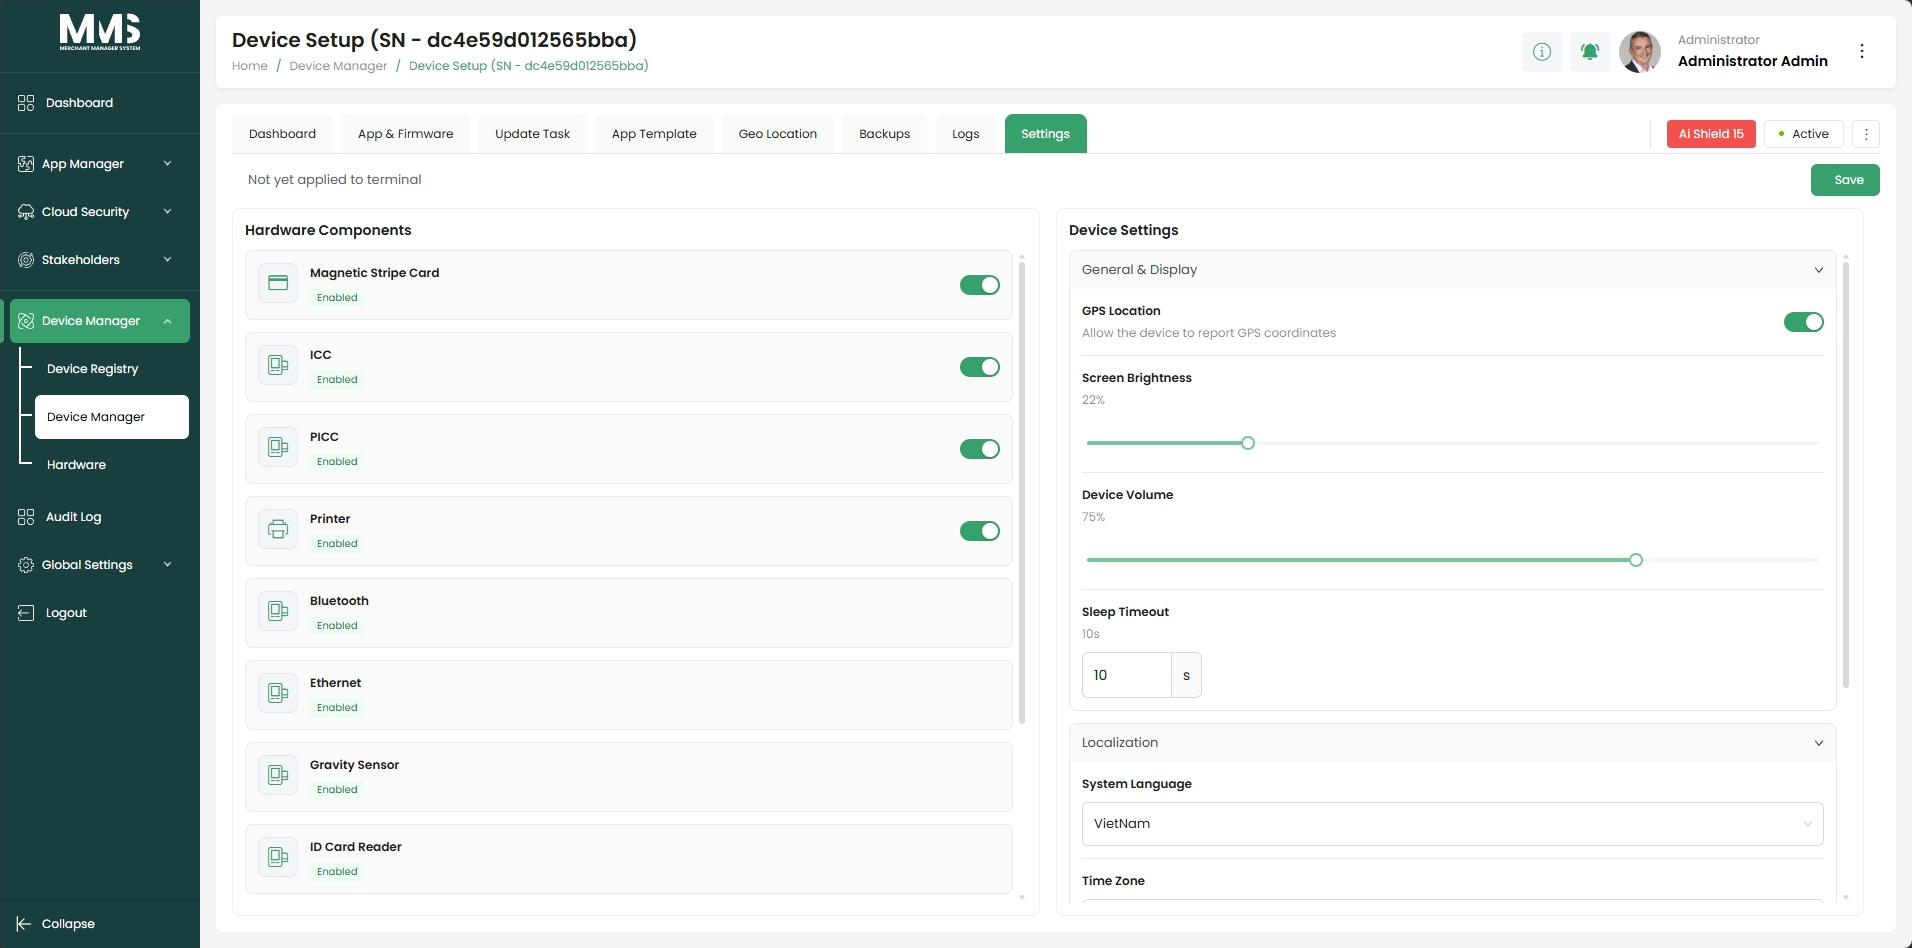Open the Logs tab
Image resolution: width=1912 pixels, height=948 pixels.
pyautogui.click(x=965, y=134)
